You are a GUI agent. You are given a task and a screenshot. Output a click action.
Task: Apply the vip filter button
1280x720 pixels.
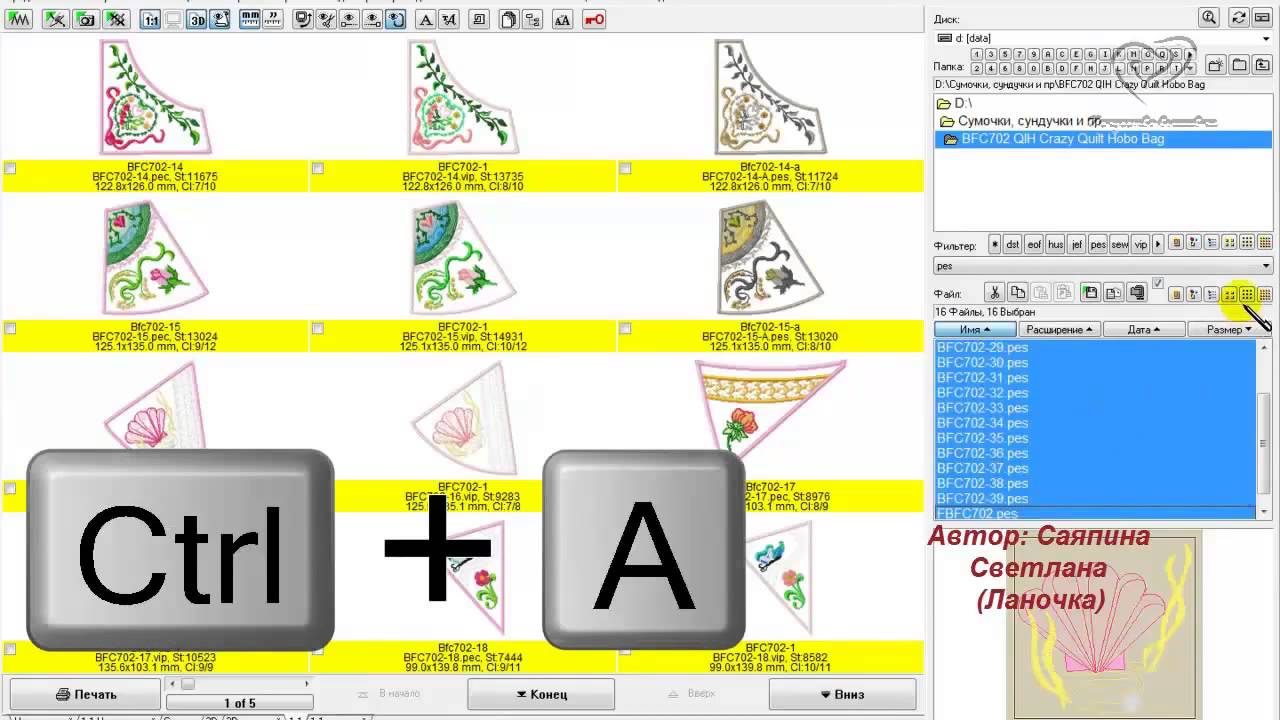1140,243
